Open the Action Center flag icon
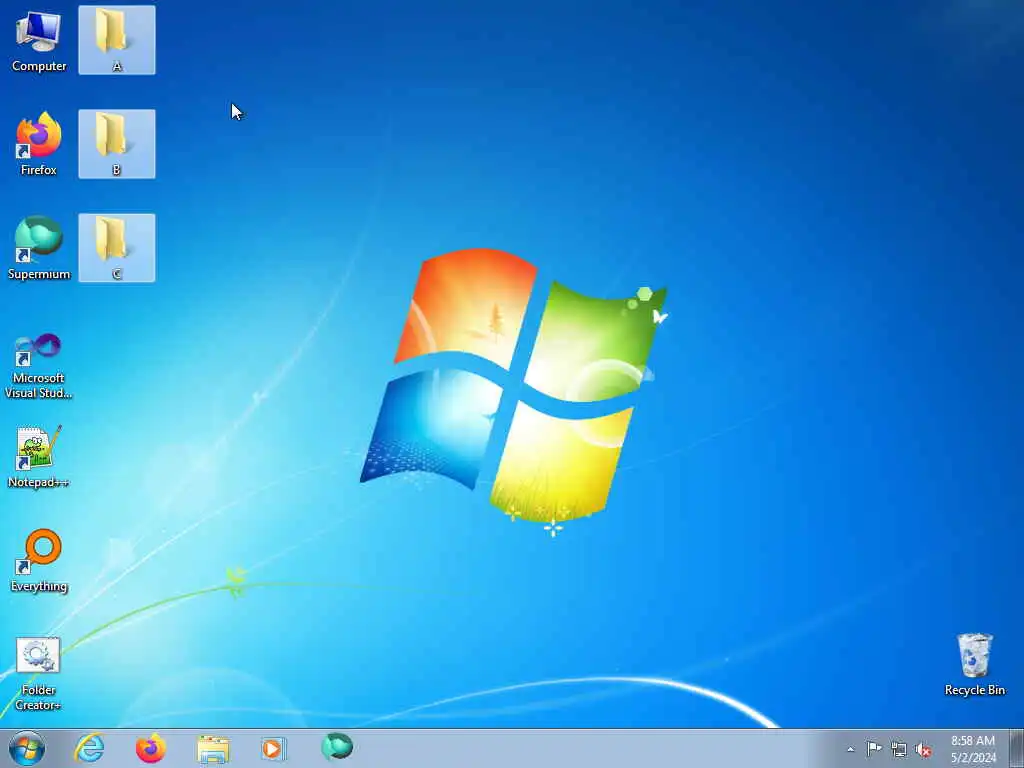 (874, 748)
